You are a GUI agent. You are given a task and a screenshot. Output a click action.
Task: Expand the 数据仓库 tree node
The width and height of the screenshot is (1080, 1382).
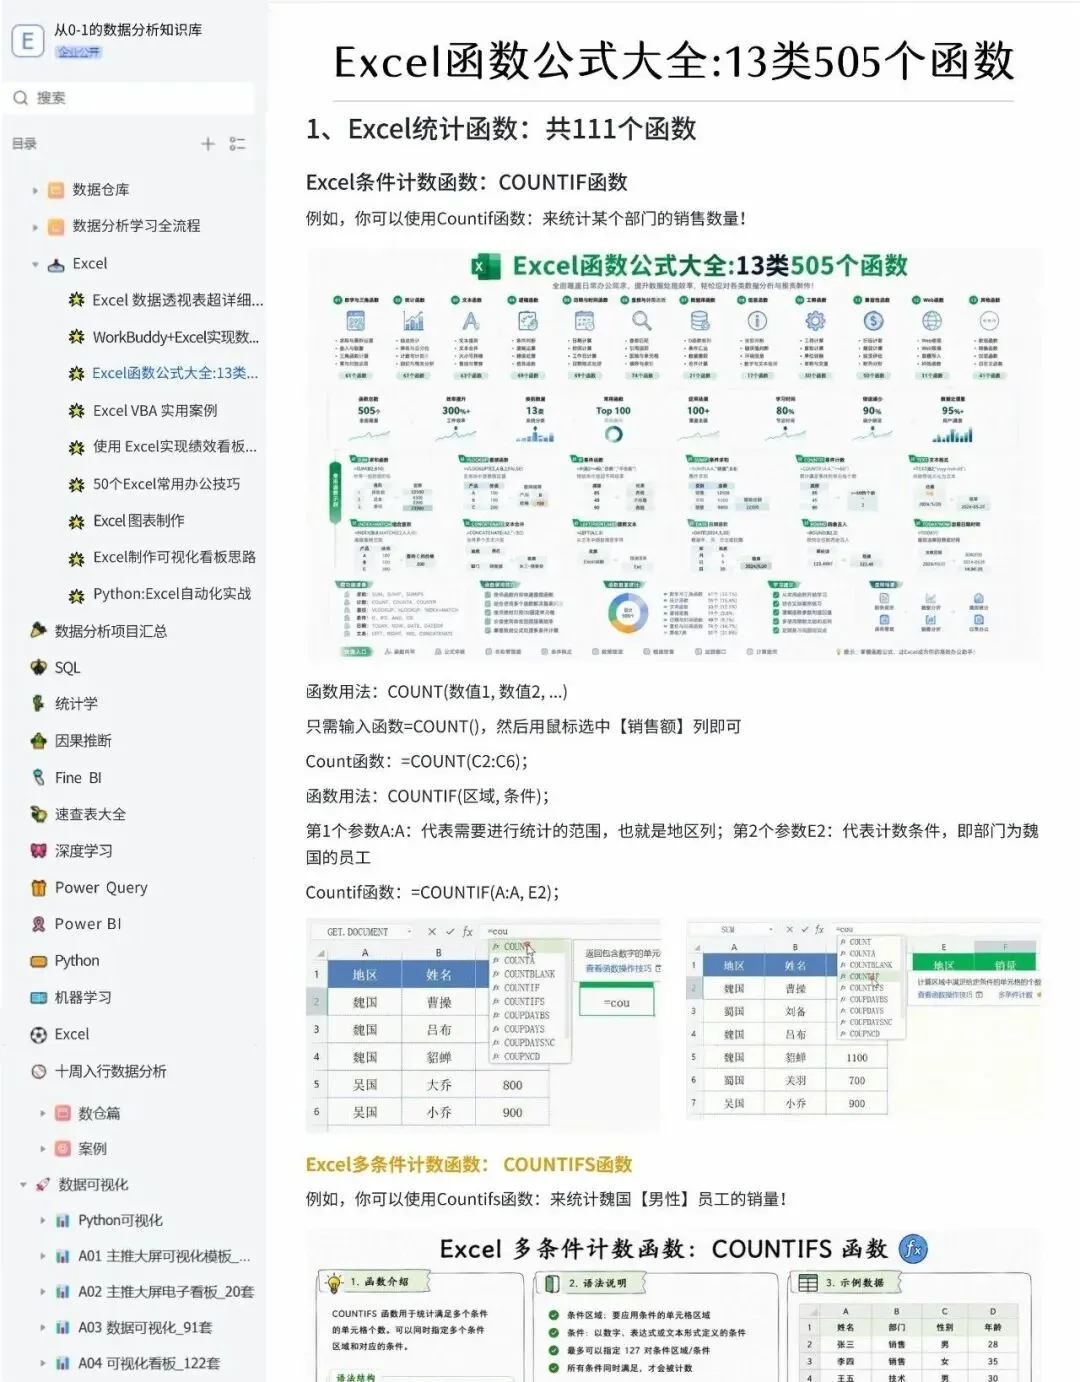[35, 190]
